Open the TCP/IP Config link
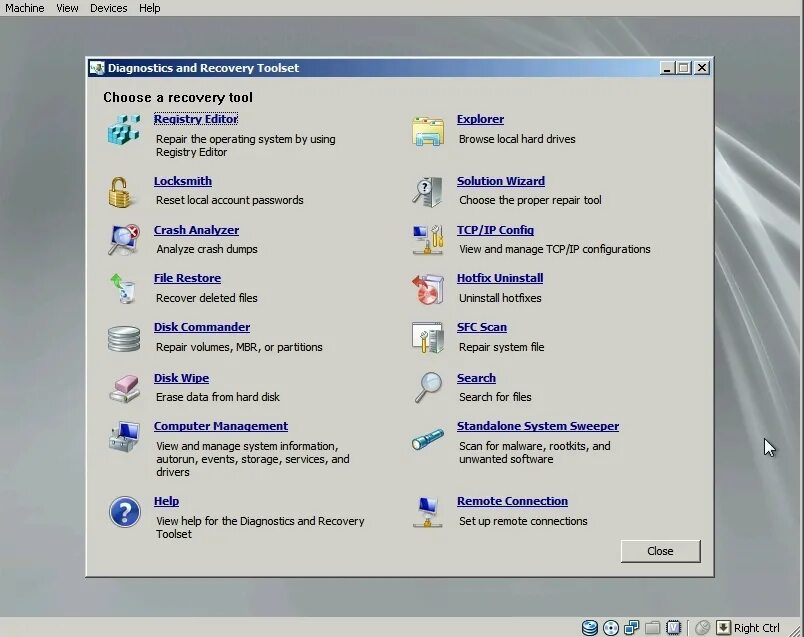The width and height of the screenshot is (804, 637). coord(495,230)
